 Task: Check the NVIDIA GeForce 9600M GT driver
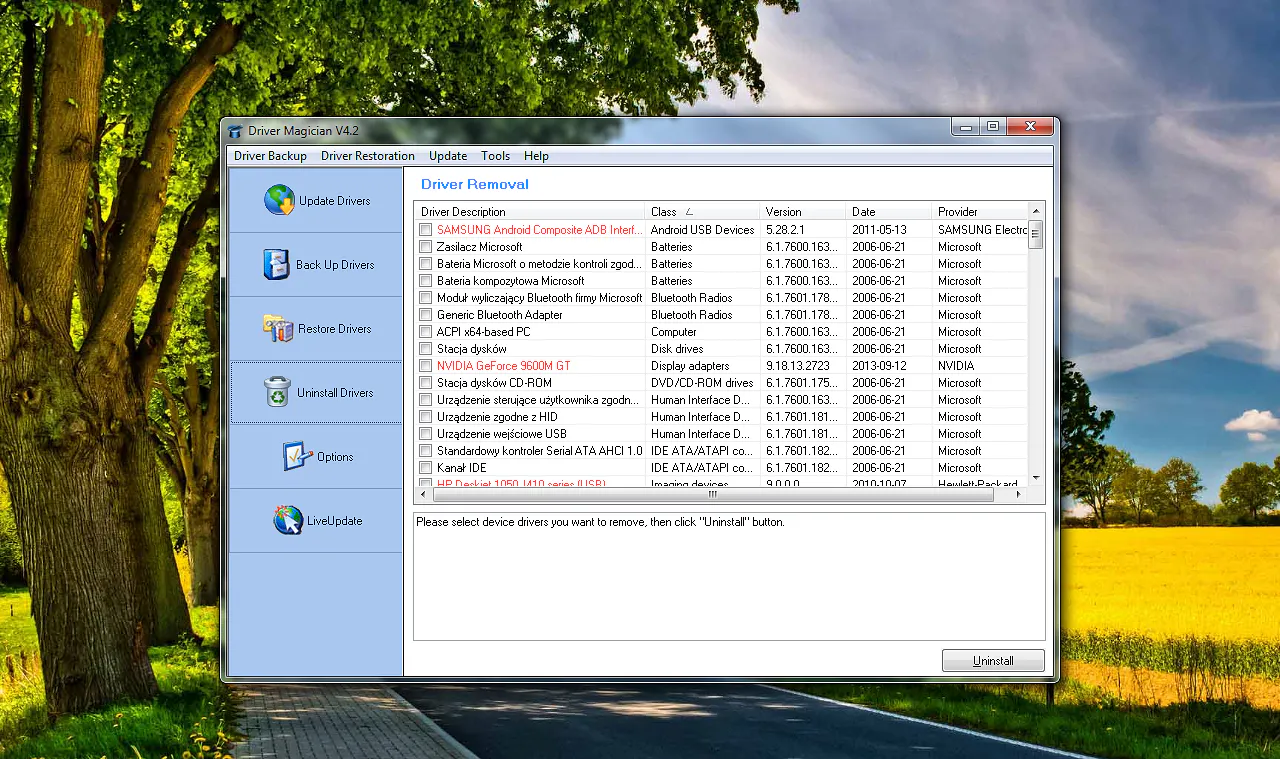[425, 365]
